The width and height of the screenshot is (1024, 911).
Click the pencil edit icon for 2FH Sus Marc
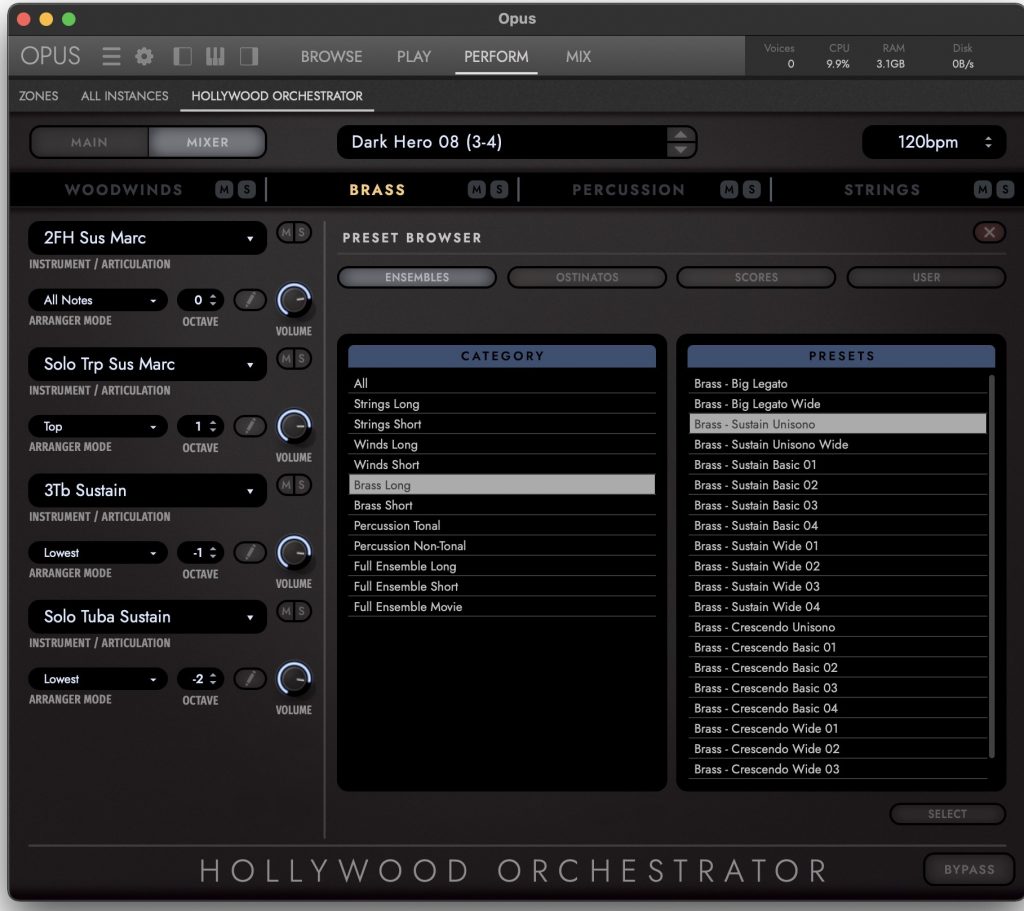pos(249,300)
